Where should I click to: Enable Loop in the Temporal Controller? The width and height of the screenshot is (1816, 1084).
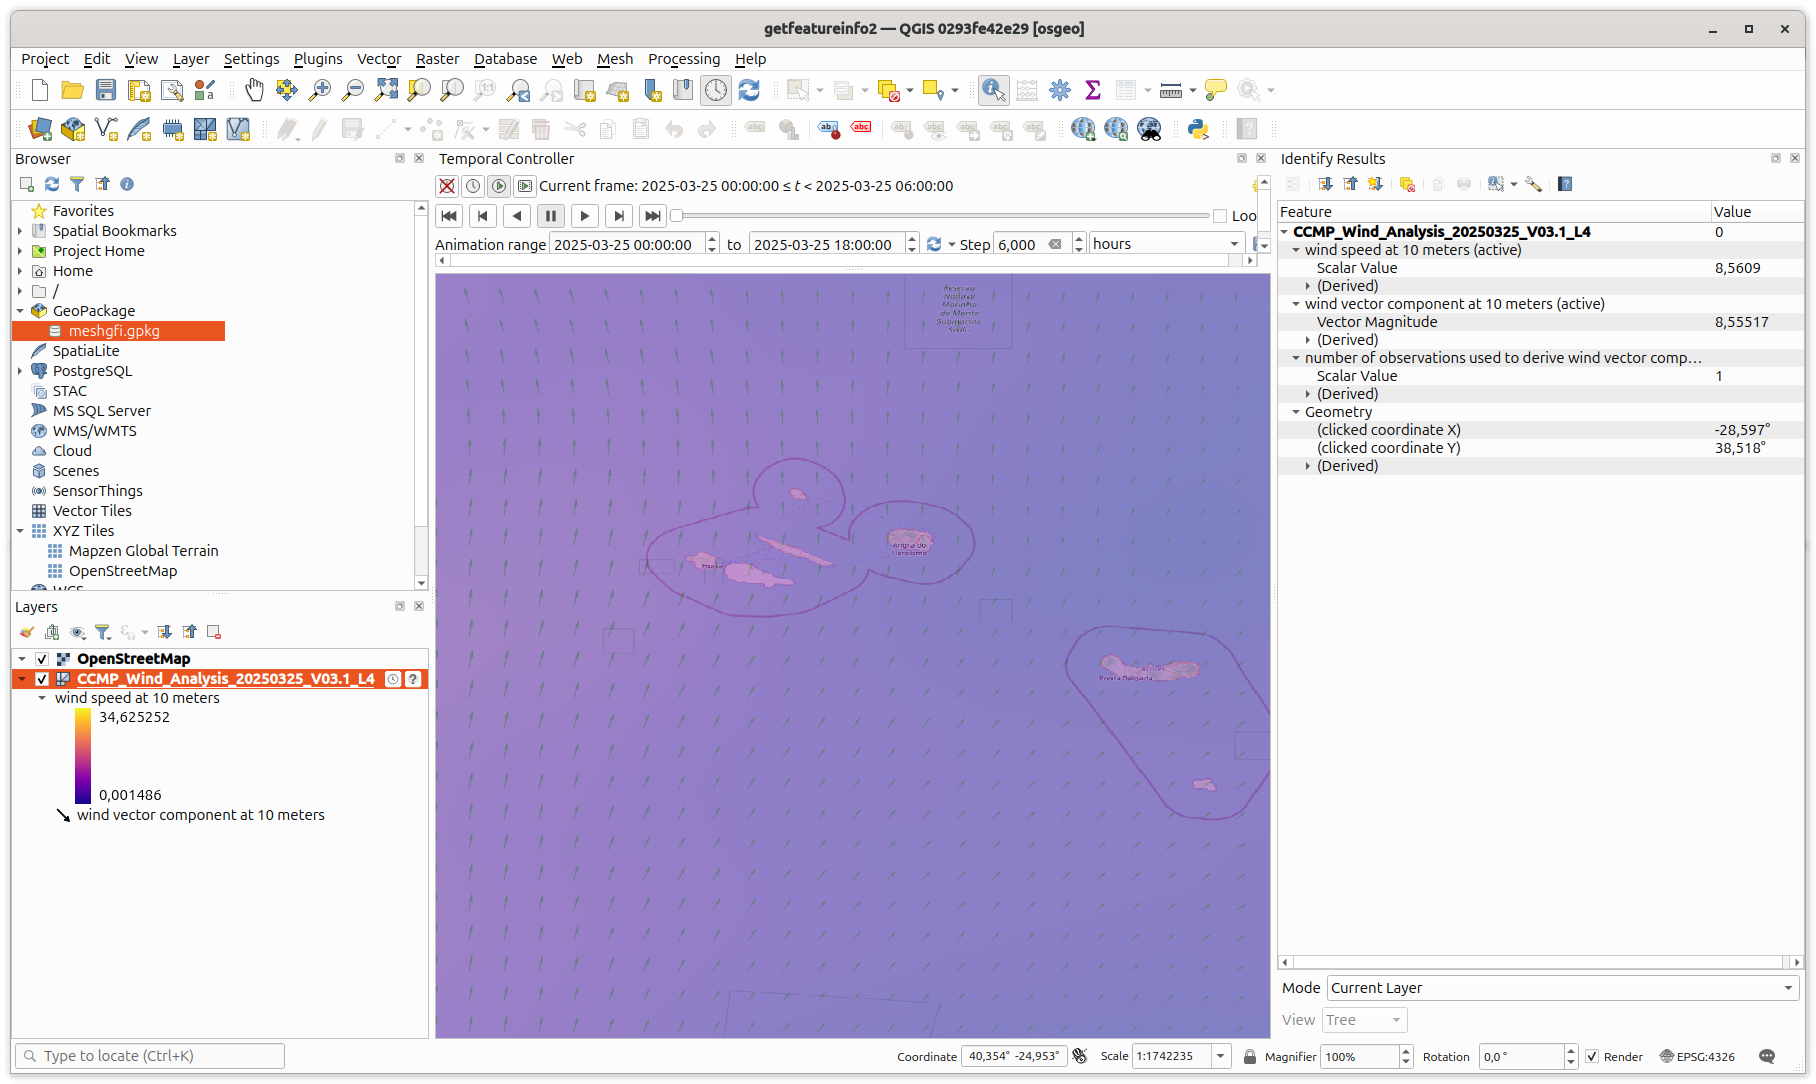click(x=1221, y=215)
